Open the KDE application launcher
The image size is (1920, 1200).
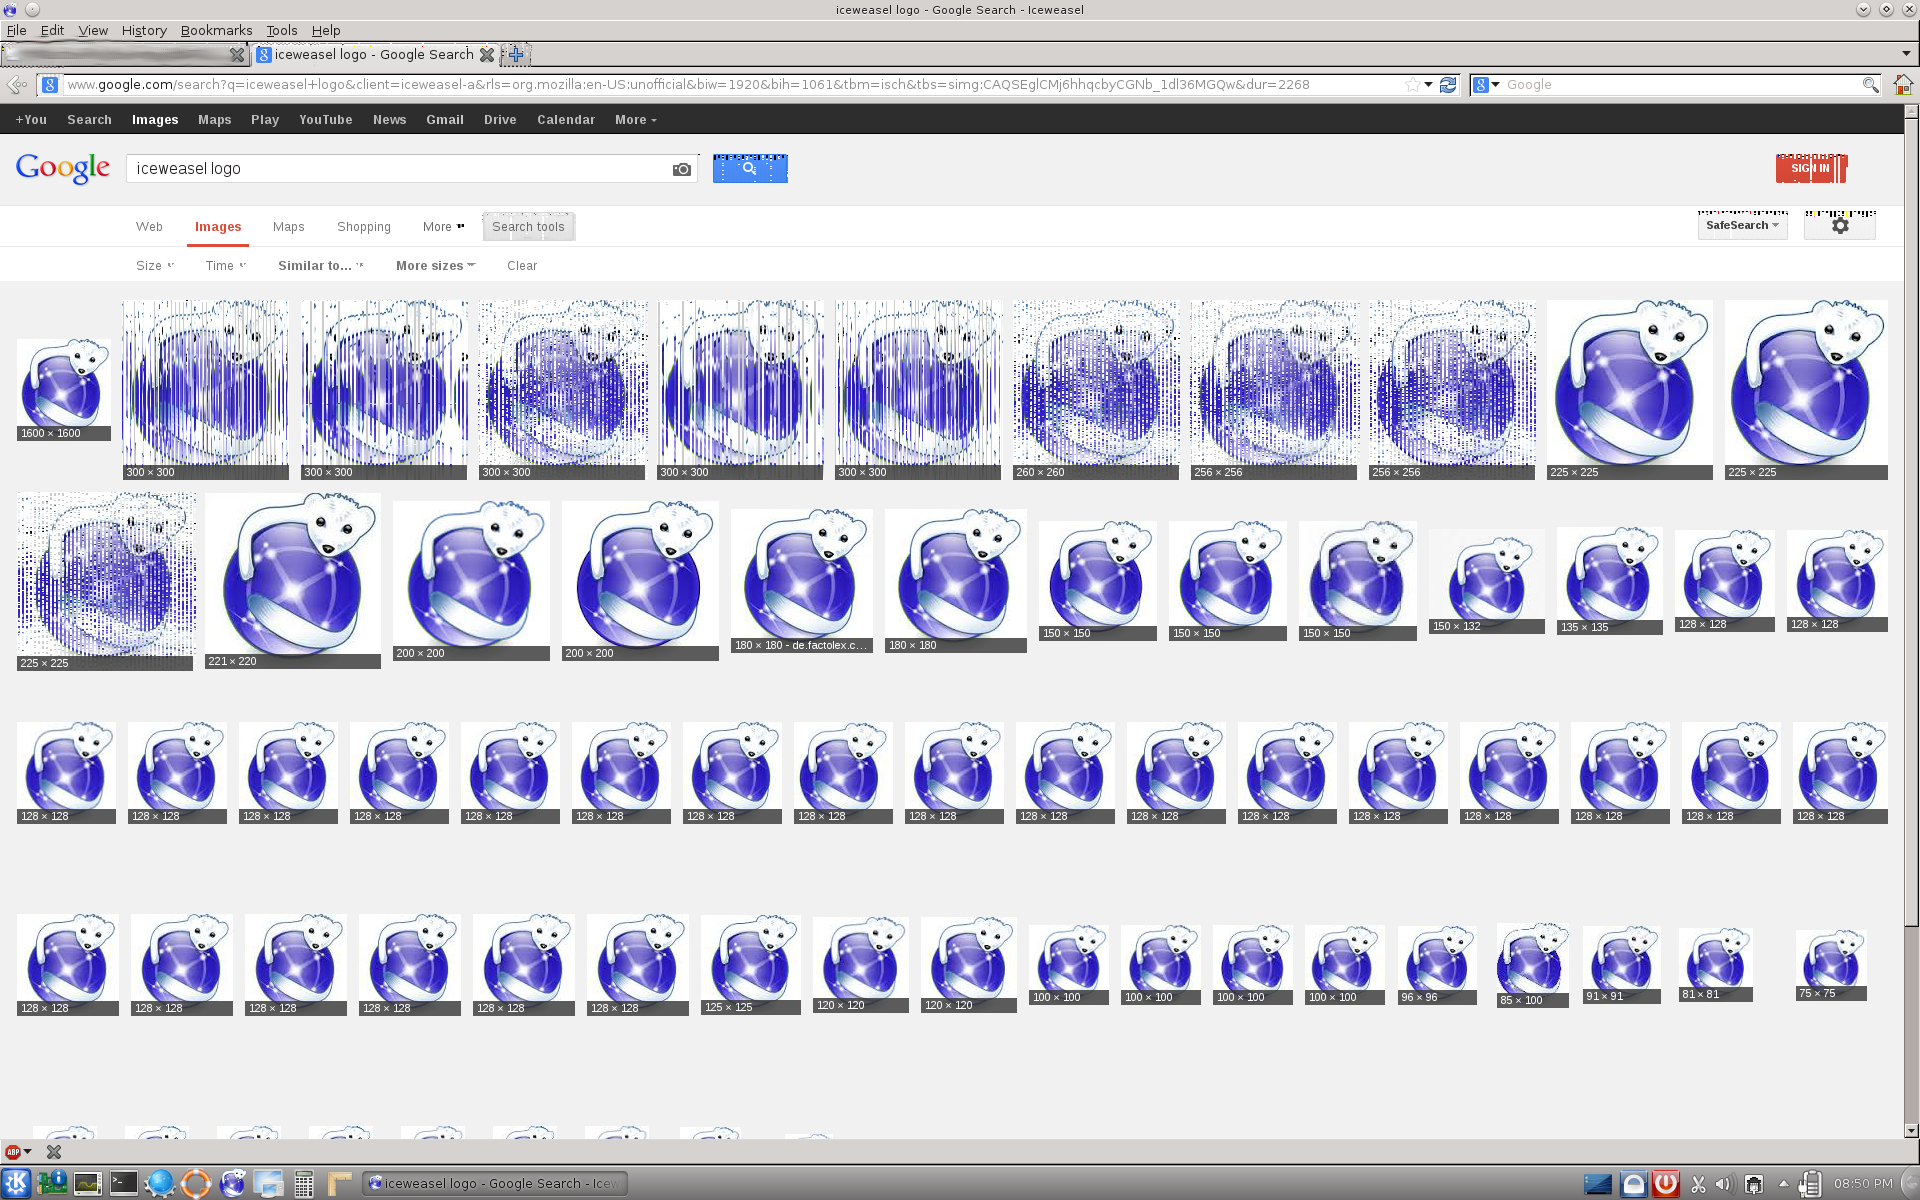click(x=17, y=1183)
